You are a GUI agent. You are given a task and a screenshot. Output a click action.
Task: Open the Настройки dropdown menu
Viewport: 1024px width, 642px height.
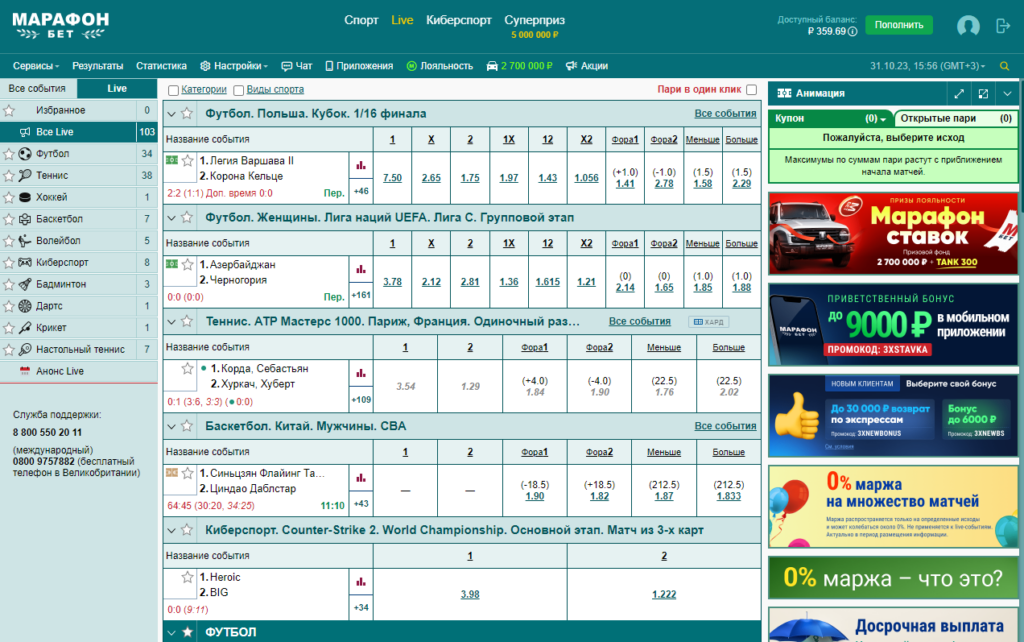(234, 66)
